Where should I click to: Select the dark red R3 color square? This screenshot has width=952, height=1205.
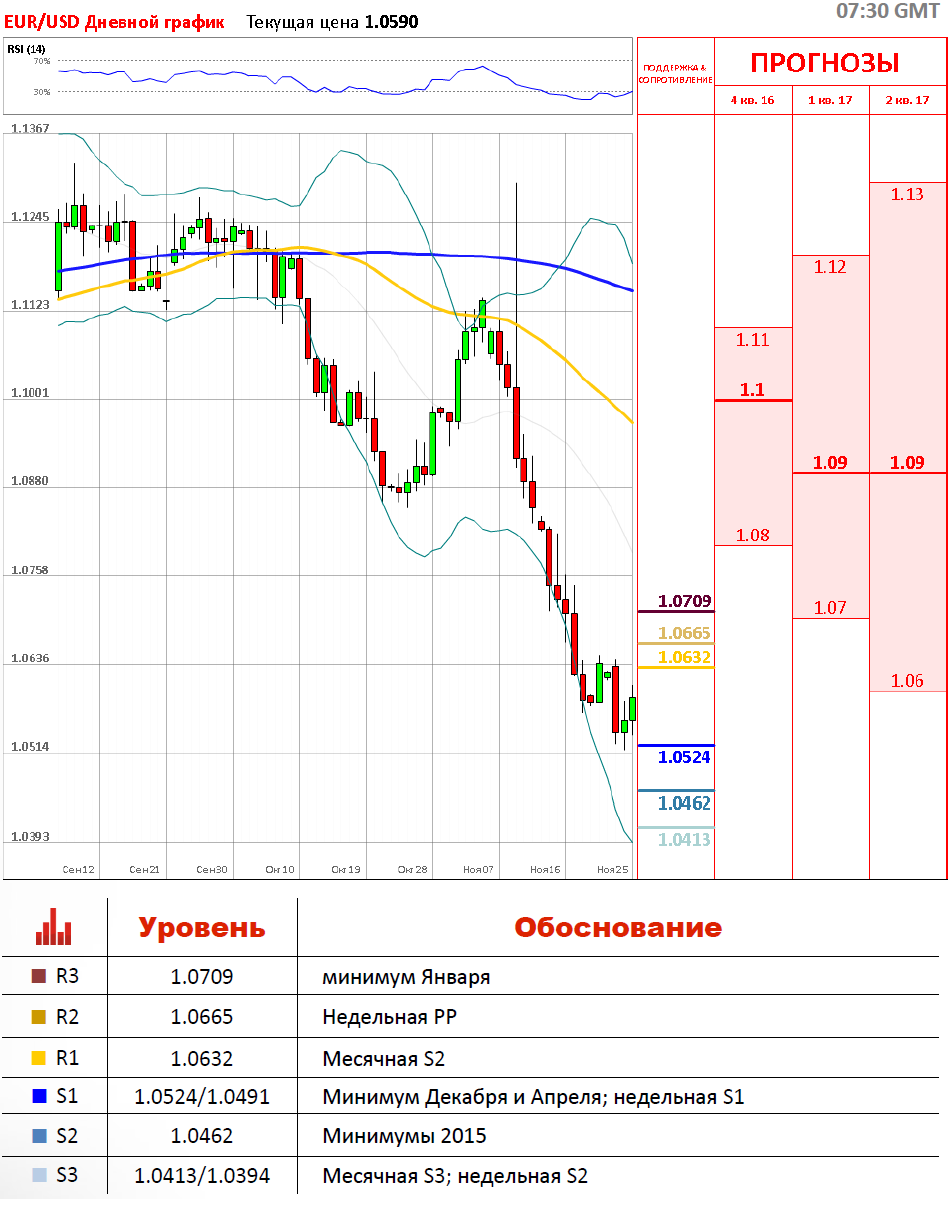point(39,977)
